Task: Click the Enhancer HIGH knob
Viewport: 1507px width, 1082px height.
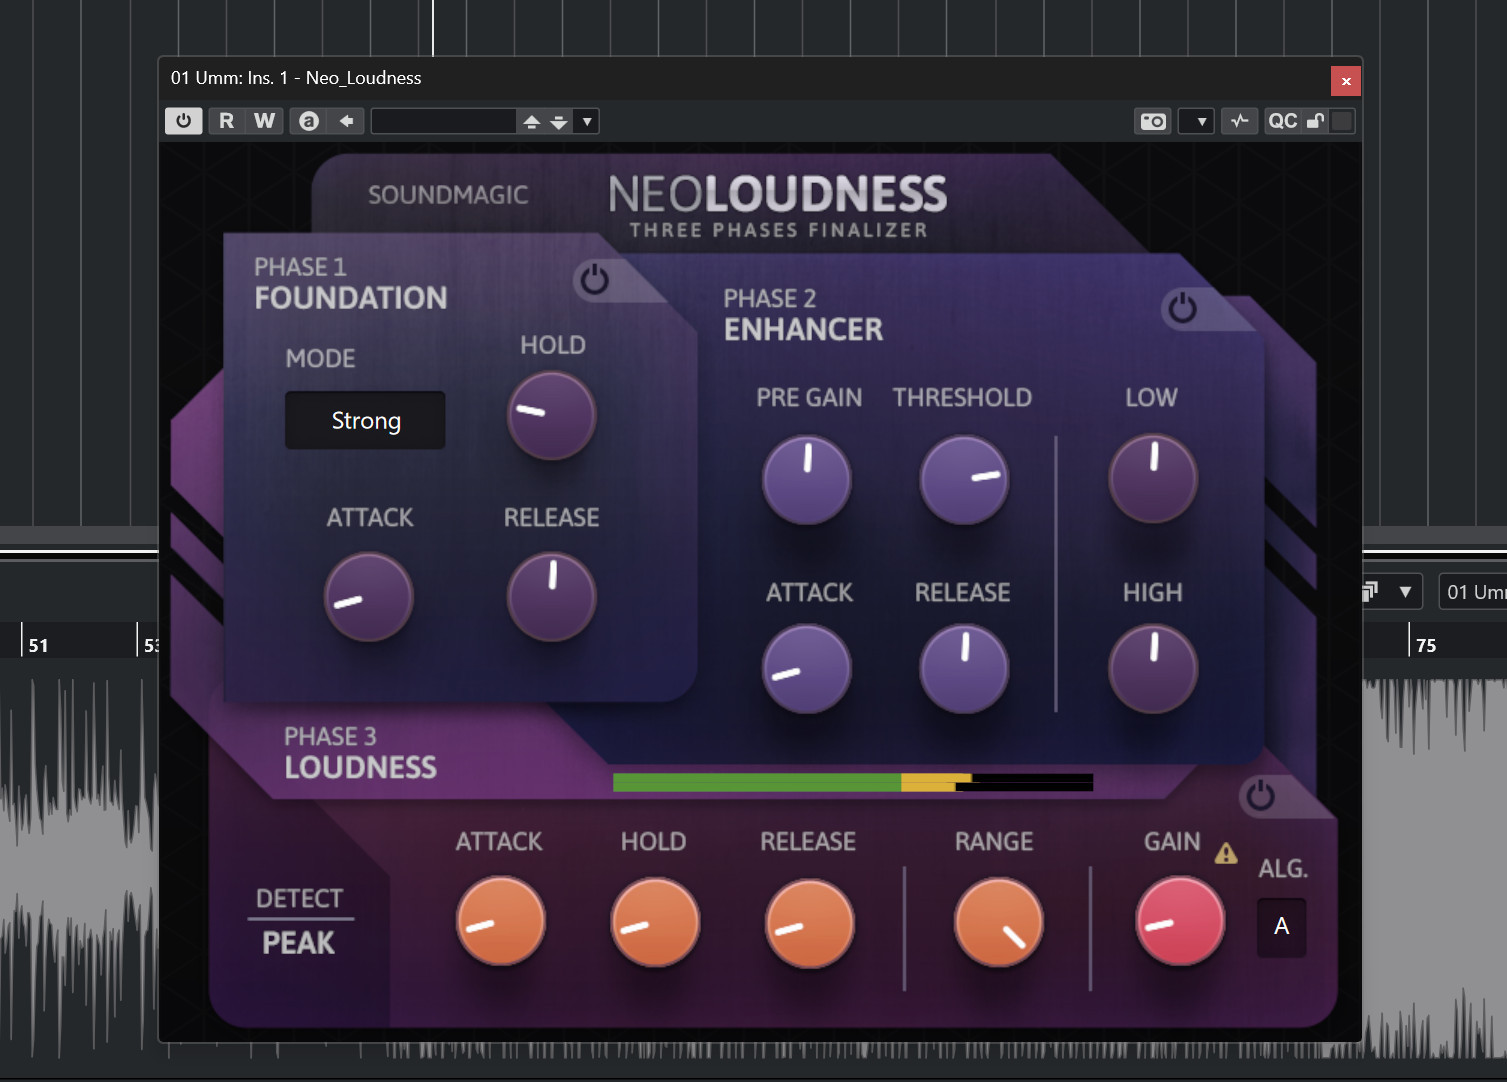Action: tap(1153, 669)
